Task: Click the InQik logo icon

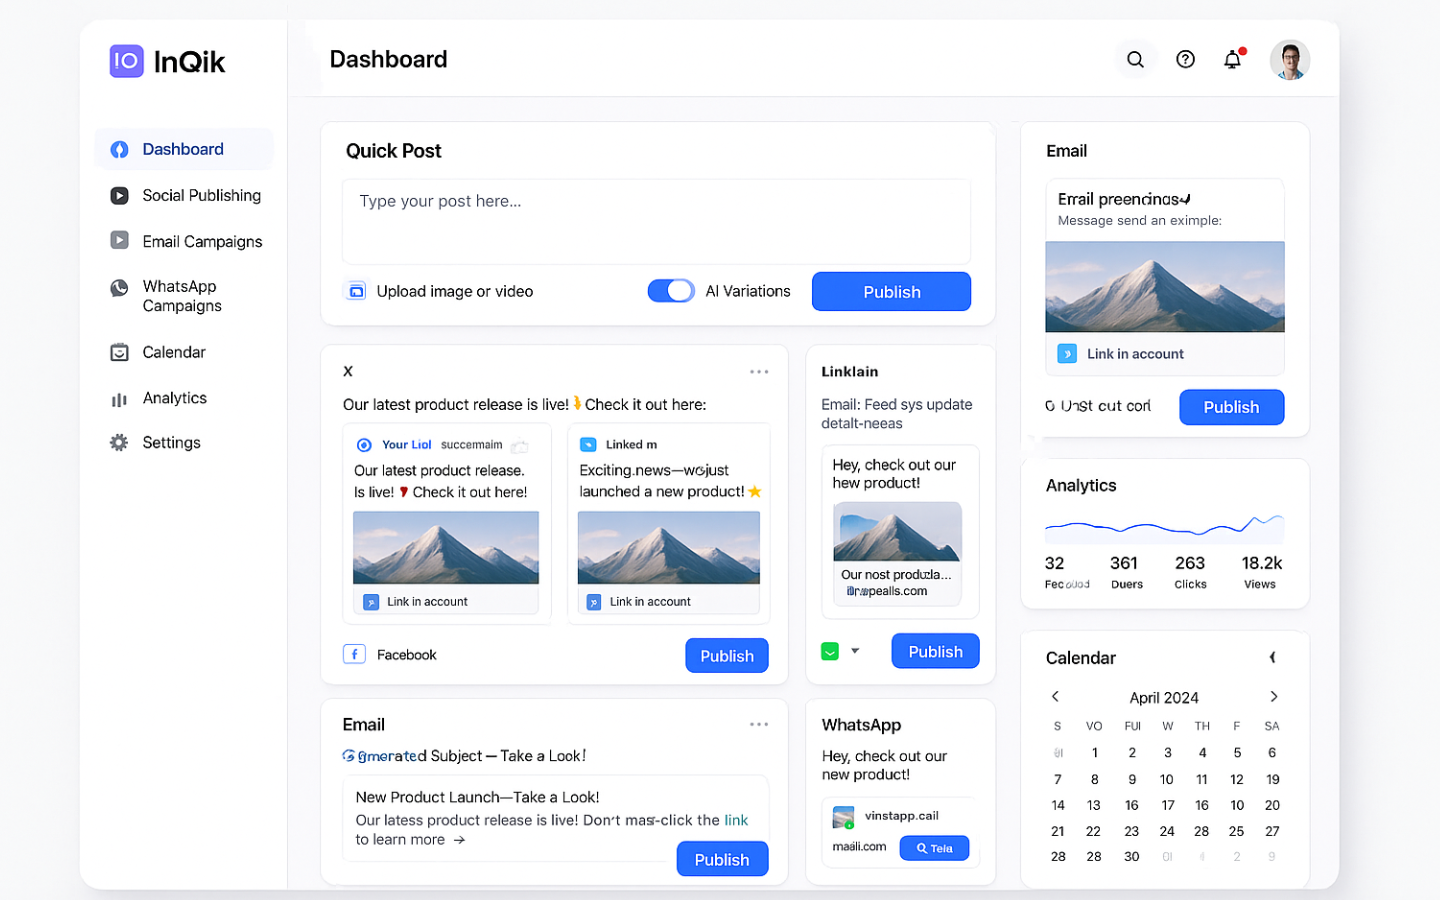Action: point(127,61)
